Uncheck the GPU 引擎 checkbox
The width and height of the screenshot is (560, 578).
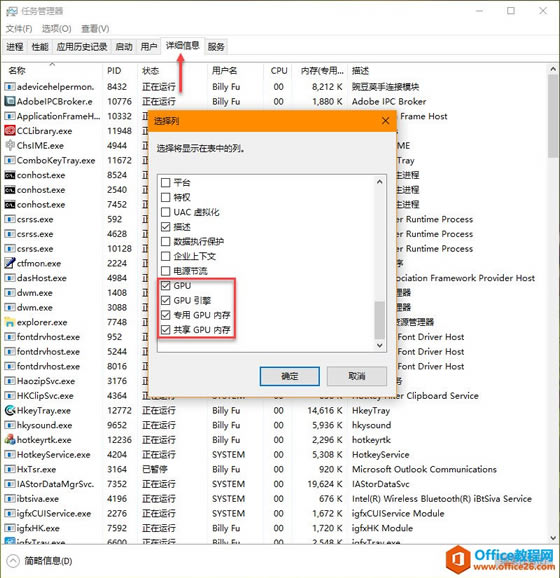pyautogui.click(x=166, y=300)
